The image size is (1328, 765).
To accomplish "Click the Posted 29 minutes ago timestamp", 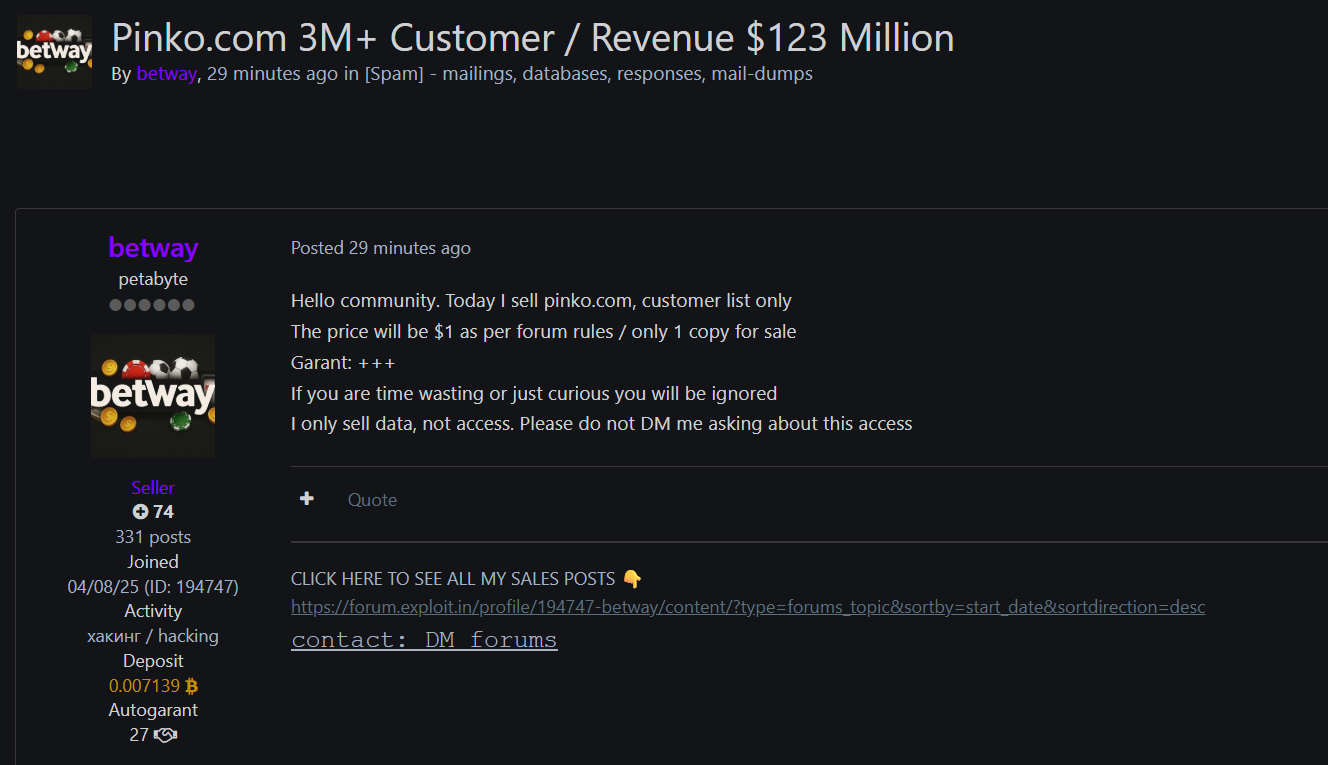I will point(380,248).
